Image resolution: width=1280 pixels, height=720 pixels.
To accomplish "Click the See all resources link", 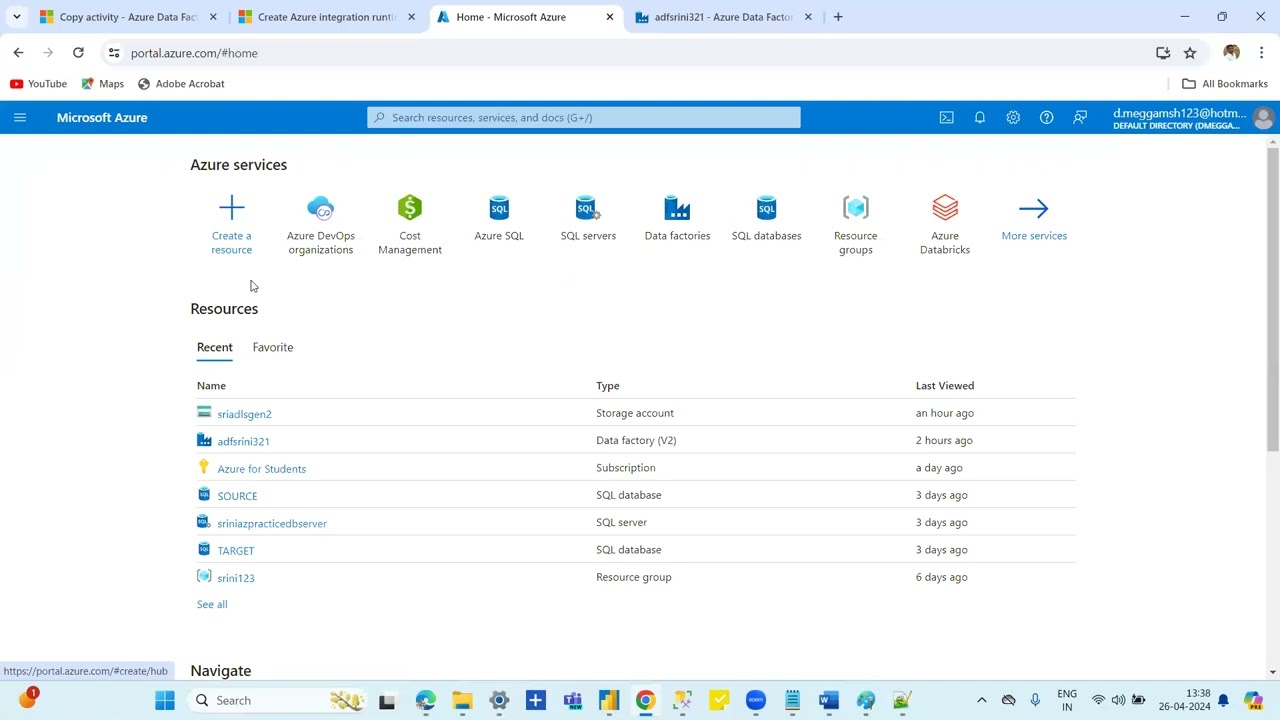I will pyautogui.click(x=212, y=604).
